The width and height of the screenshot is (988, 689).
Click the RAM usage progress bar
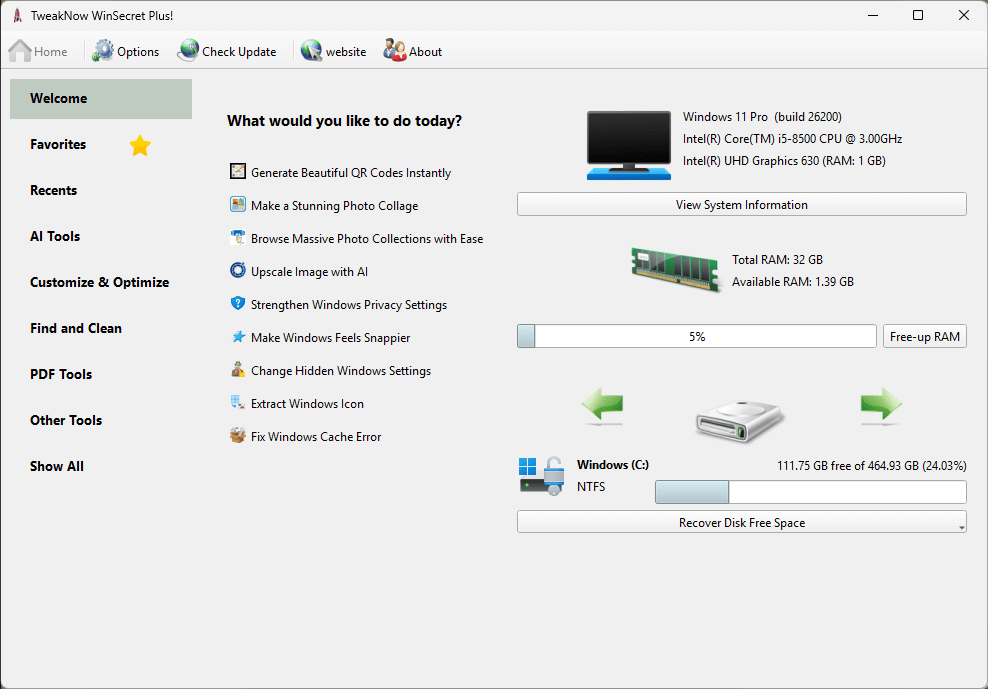(x=696, y=337)
